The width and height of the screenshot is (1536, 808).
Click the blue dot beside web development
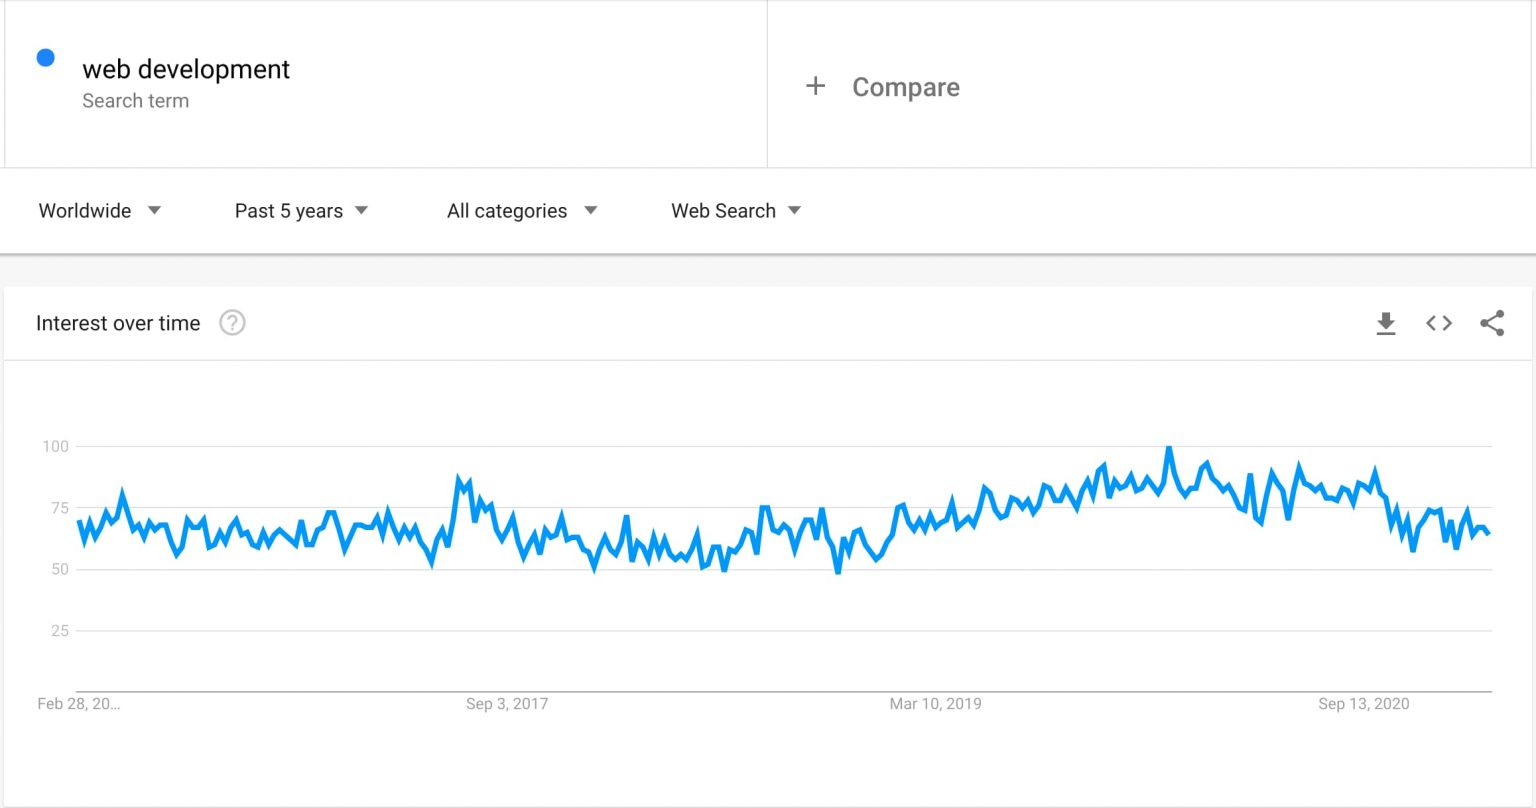[45, 58]
